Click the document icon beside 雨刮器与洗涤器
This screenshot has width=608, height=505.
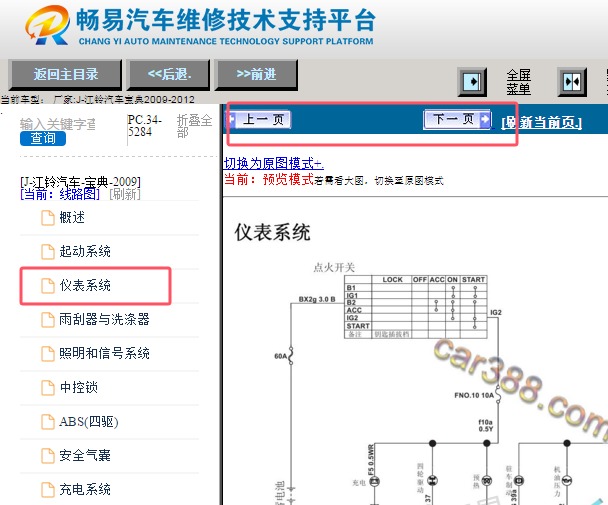(x=48, y=320)
